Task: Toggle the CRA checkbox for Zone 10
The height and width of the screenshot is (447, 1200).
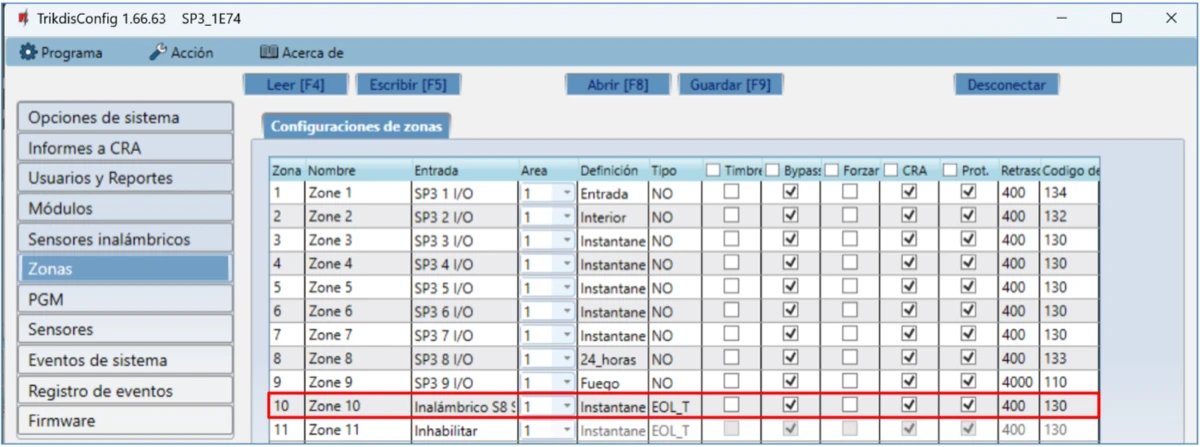Action: 908,407
